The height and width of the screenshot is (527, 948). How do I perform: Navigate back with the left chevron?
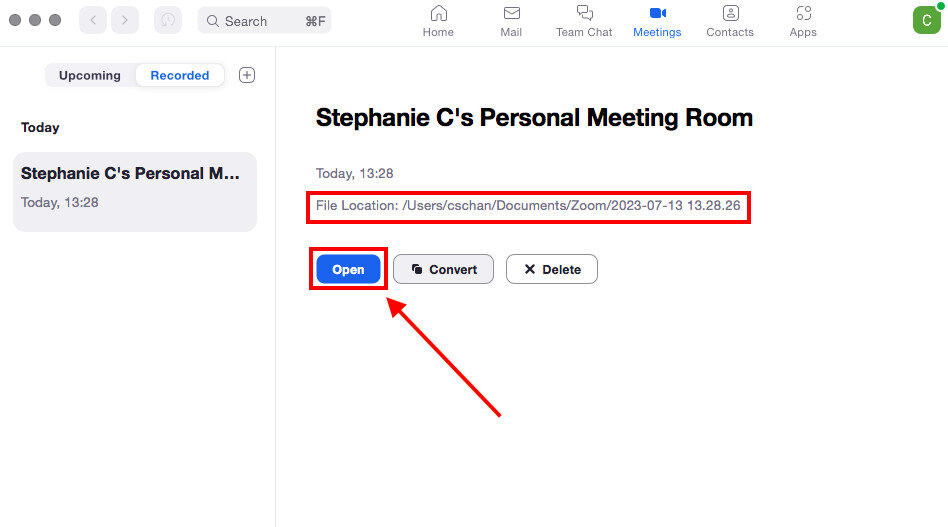point(93,20)
